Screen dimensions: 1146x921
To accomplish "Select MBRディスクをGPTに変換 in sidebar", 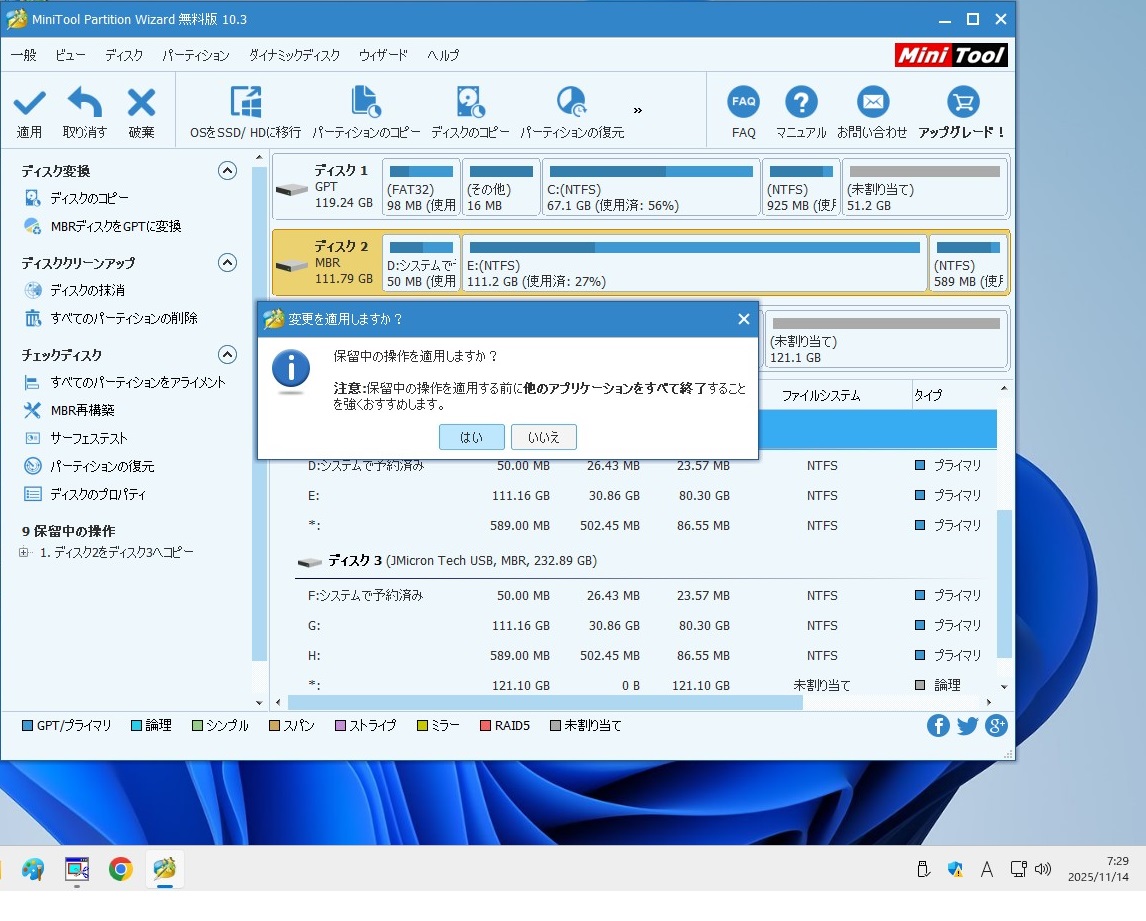I will (x=115, y=227).
